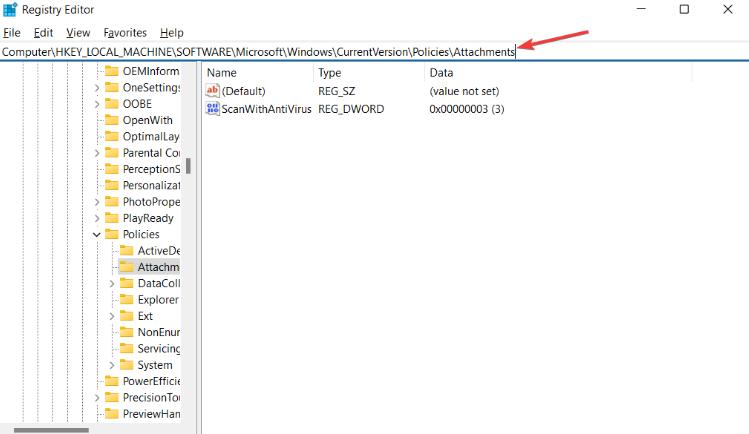Screen dimensions: 749x434
Task: Select the PrecisionTou folder icon
Action: (112, 397)
